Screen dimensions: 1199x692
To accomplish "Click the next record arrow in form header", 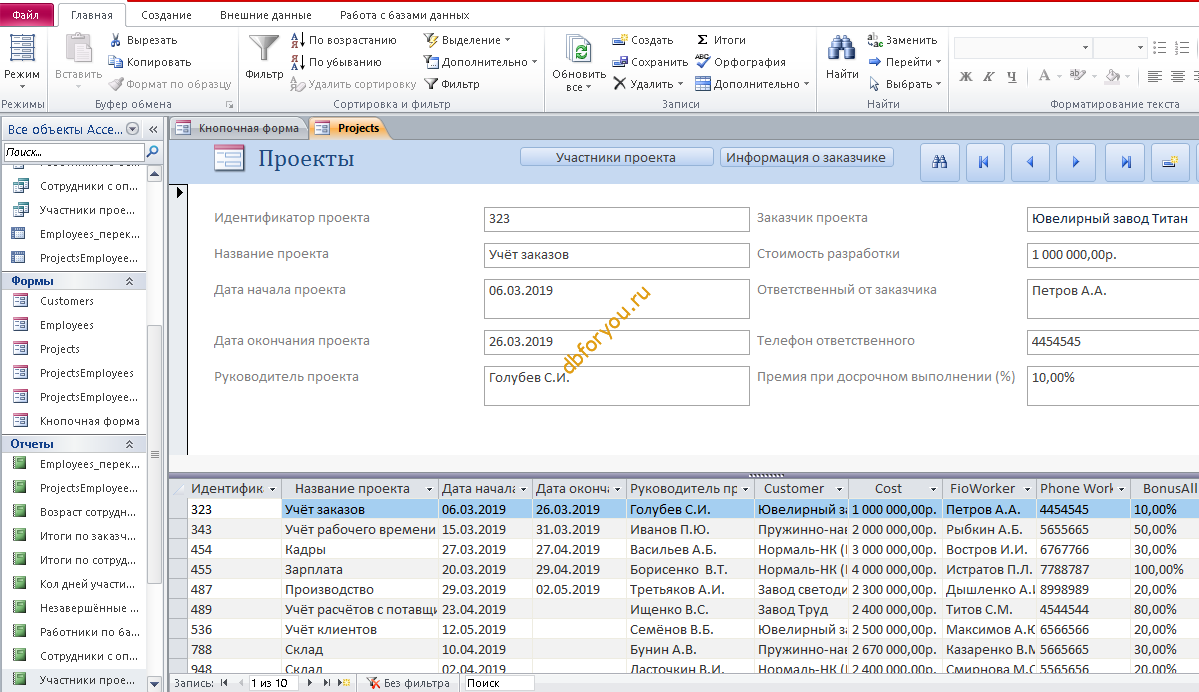I will pos(1076,162).
